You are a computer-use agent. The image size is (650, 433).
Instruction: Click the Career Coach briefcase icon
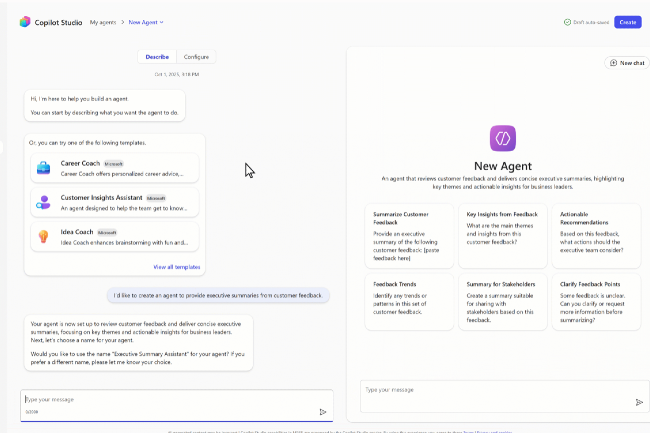click(44, 168)
